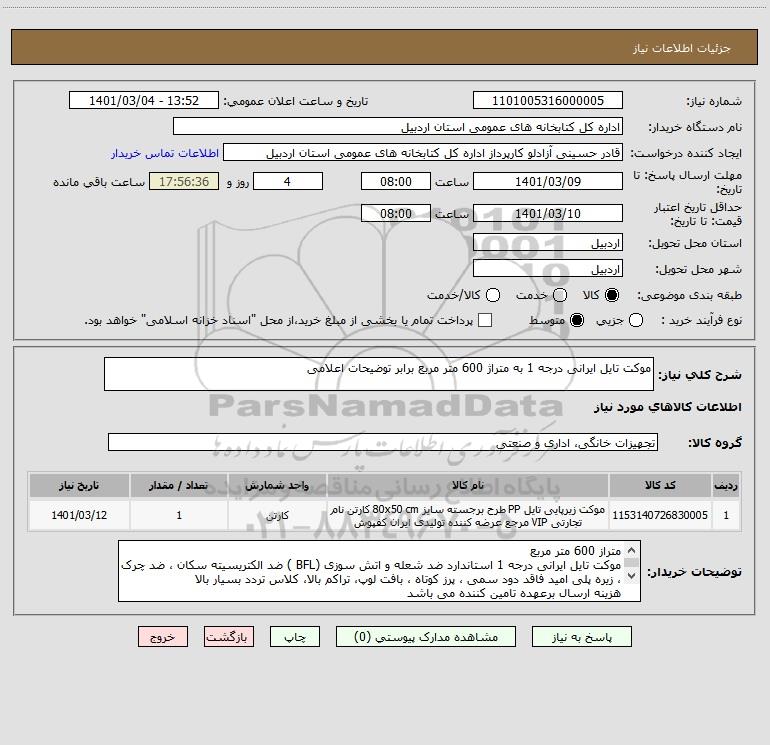This screenshot has height=745, width=770.
Task: Click the need date cell 1401/03/12
Action: [79, 515]
